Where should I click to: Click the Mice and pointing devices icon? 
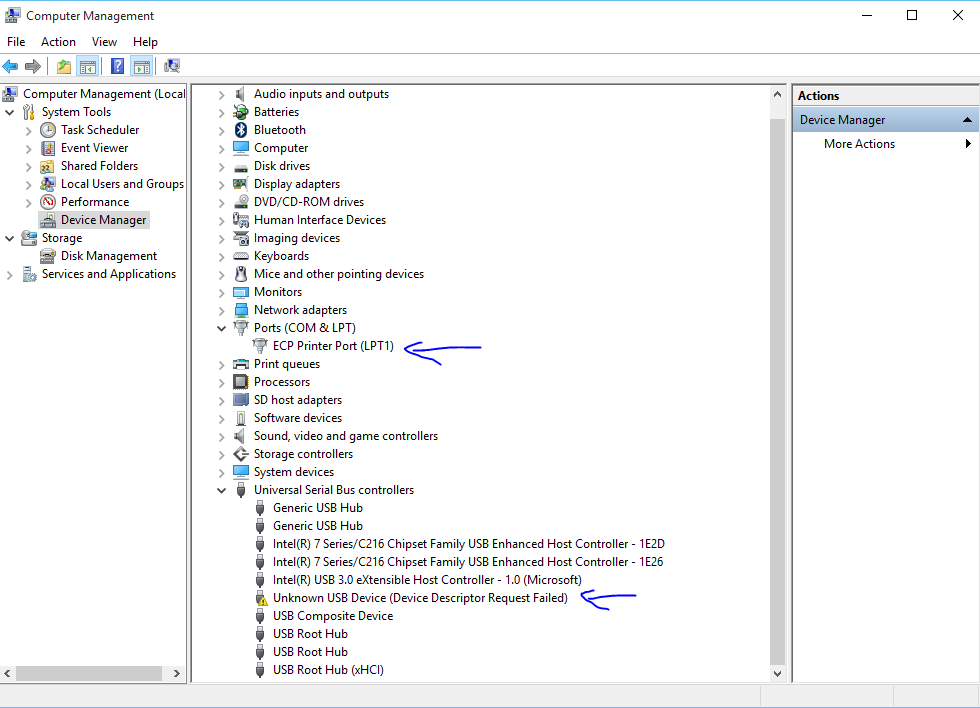click(x=241, y=274)
